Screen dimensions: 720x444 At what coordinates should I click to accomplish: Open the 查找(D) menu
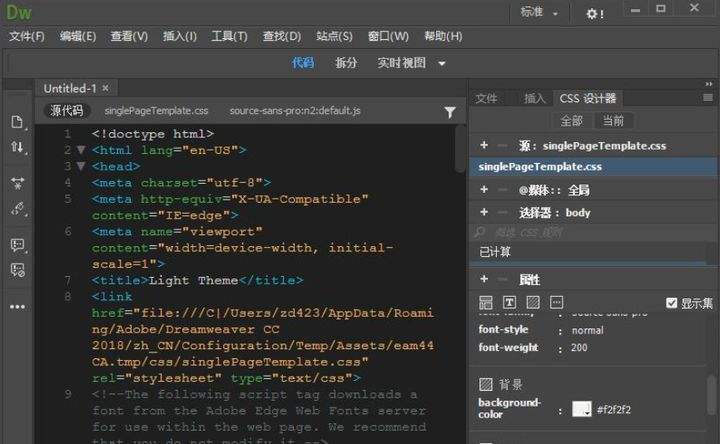coord(281,36)
